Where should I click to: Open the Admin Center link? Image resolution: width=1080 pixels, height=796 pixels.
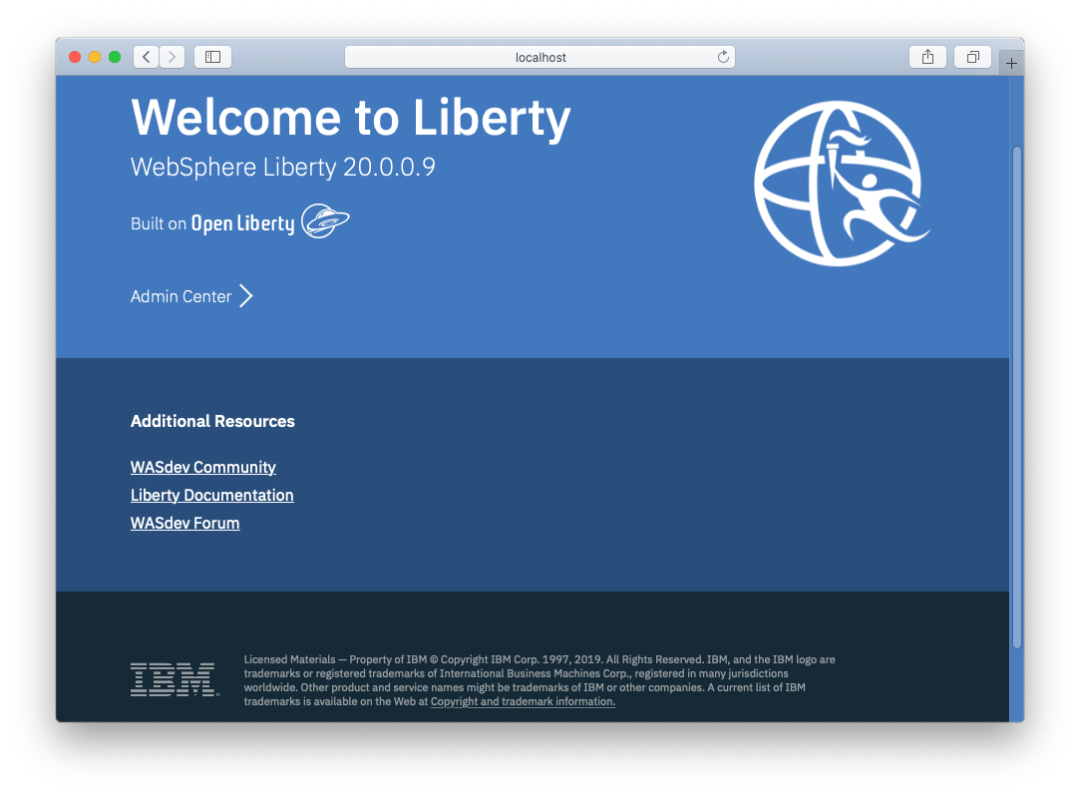point(181,296)
